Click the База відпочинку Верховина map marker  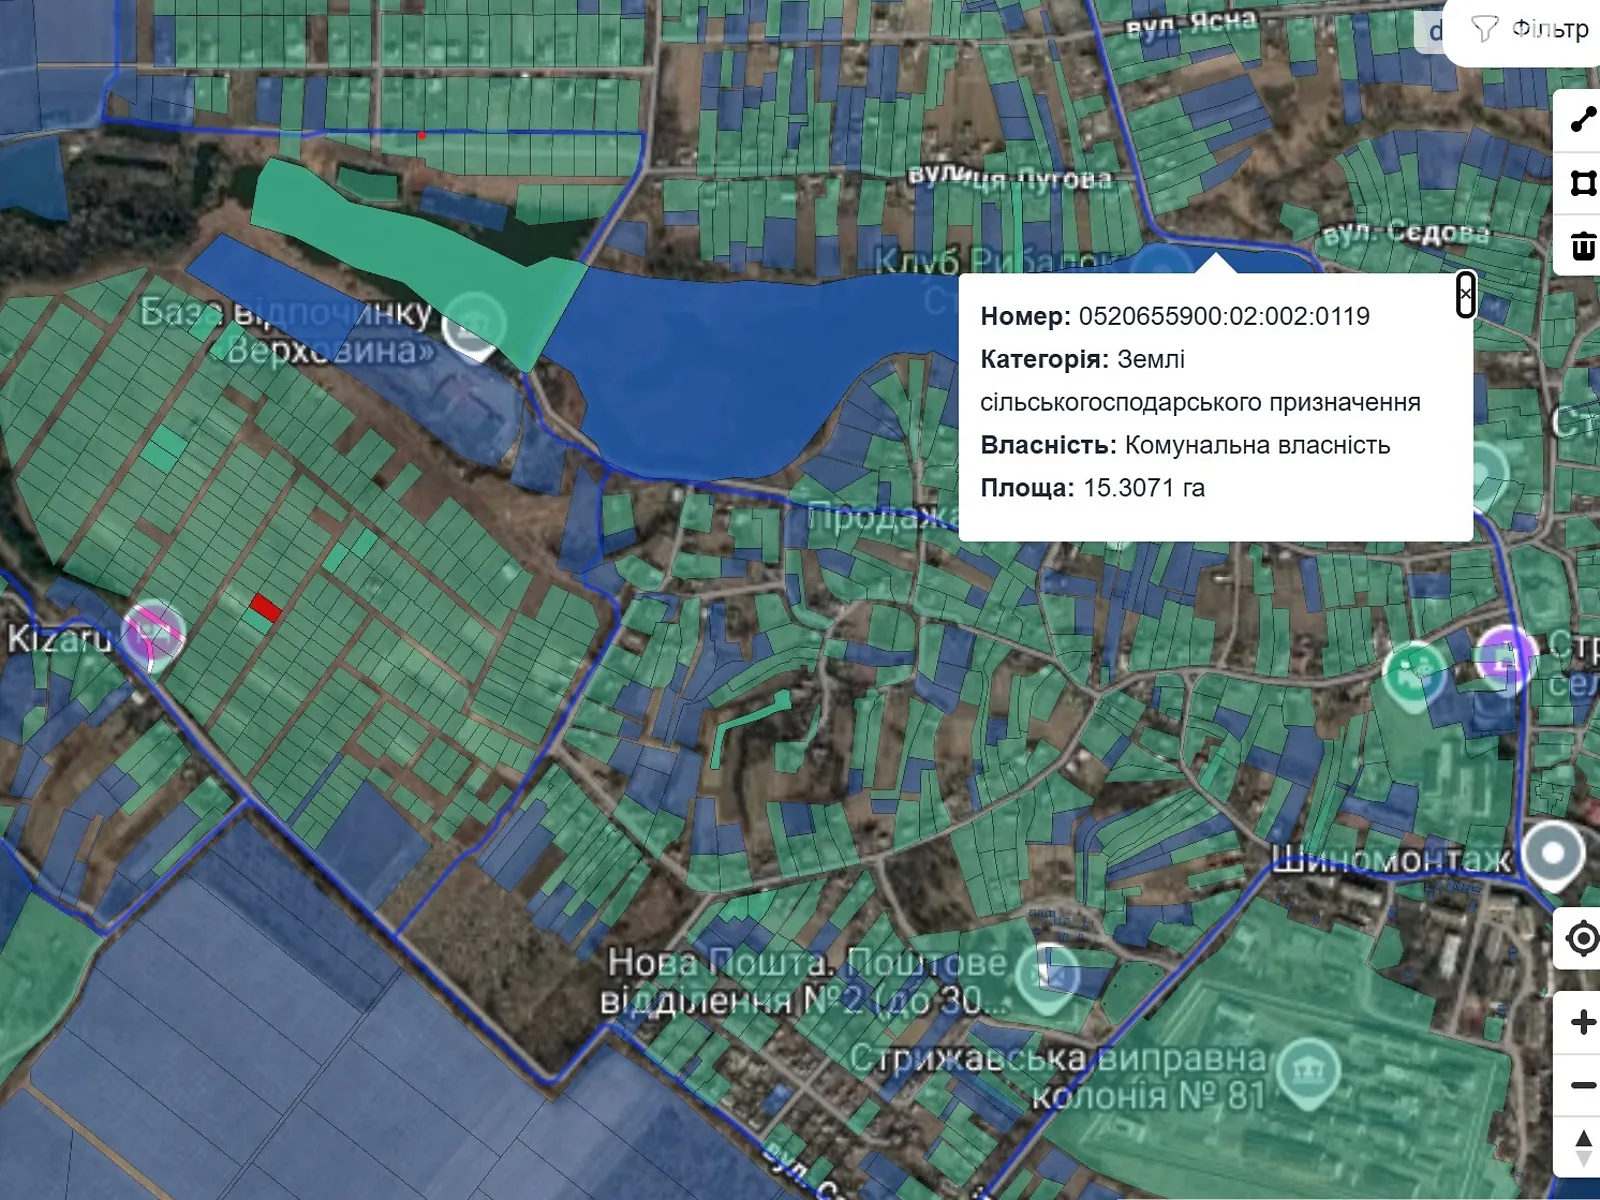click(x=473, y=326)
